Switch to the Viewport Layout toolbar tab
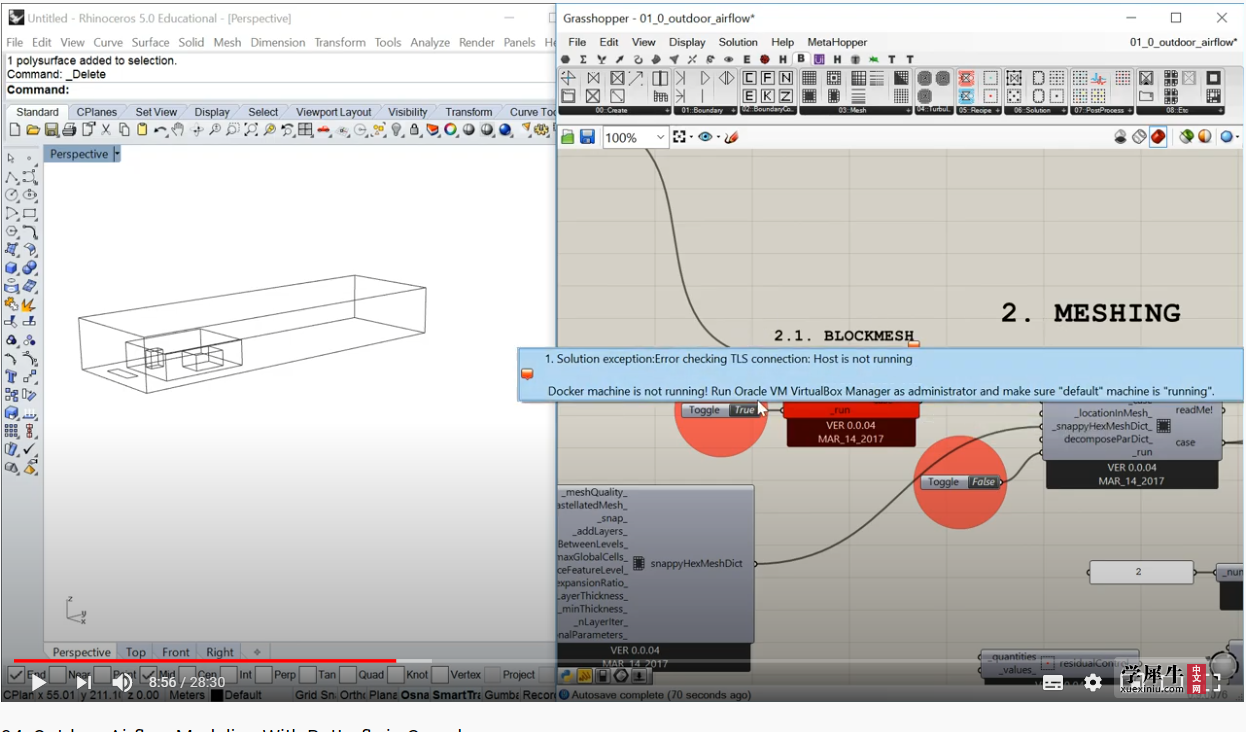 pyautogui.click(x=334, y=112)
